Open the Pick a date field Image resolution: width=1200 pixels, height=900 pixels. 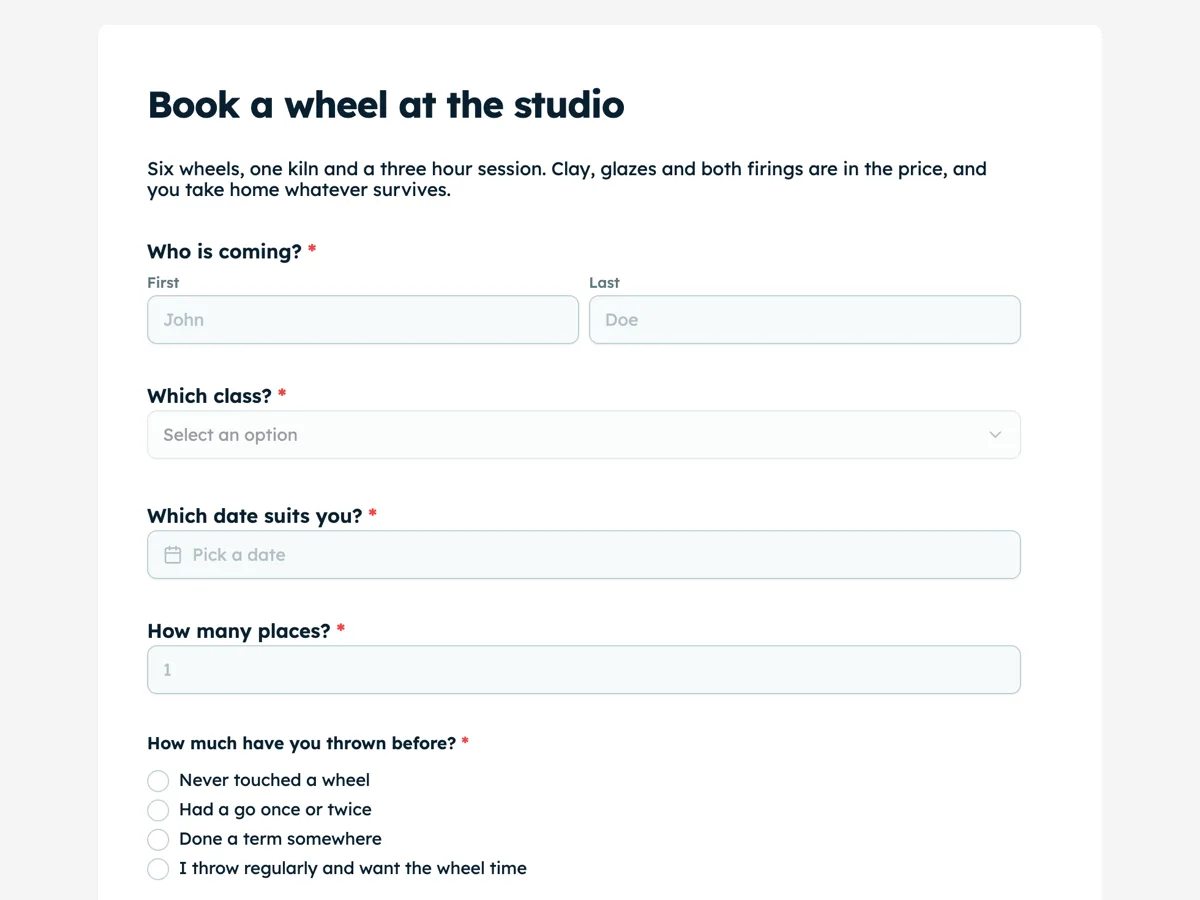[x=584, y=555]
